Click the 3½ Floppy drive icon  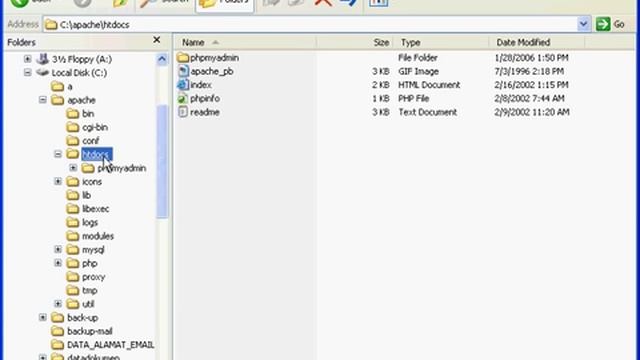(42, 59)
